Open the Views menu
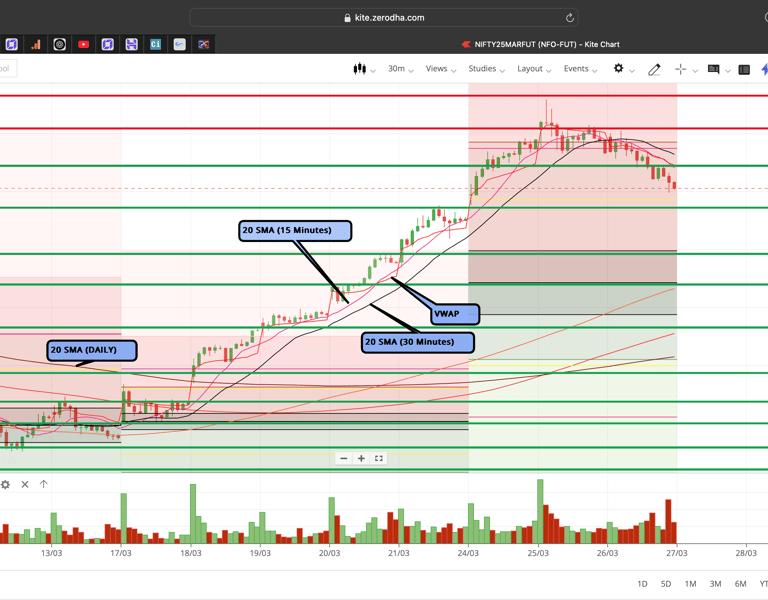 point(441,69)
